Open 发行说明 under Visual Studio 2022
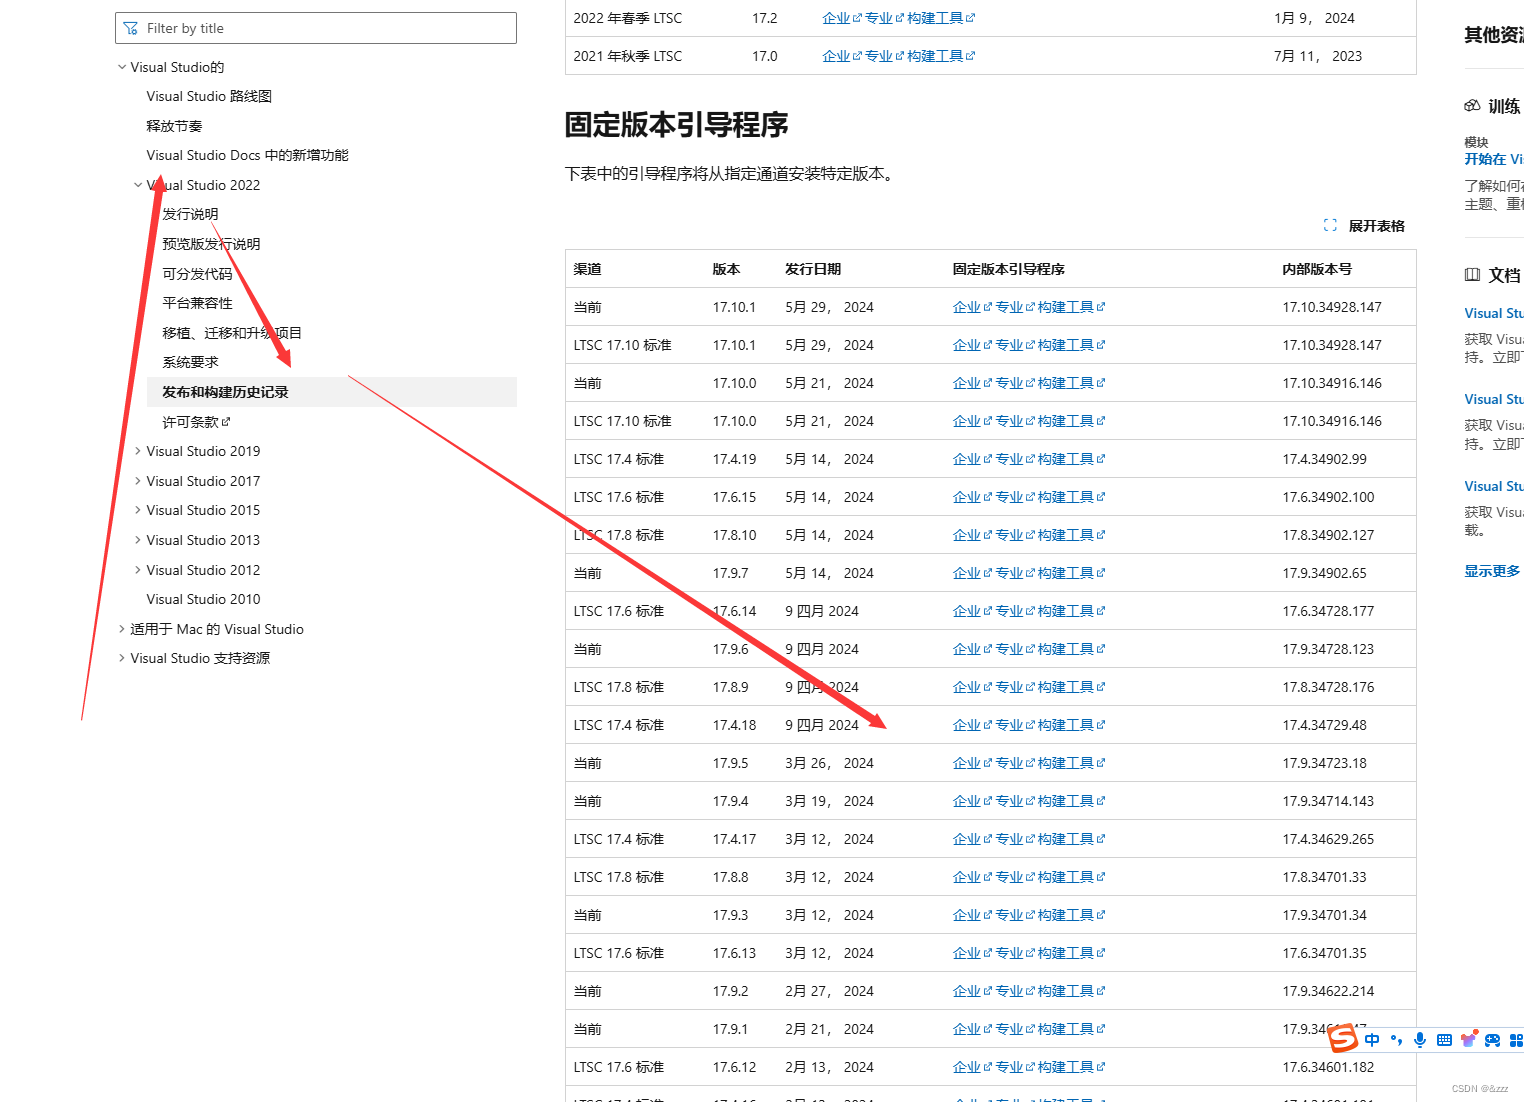The width and height of the screenshot is (1524, 1102). tap(190, 214)
